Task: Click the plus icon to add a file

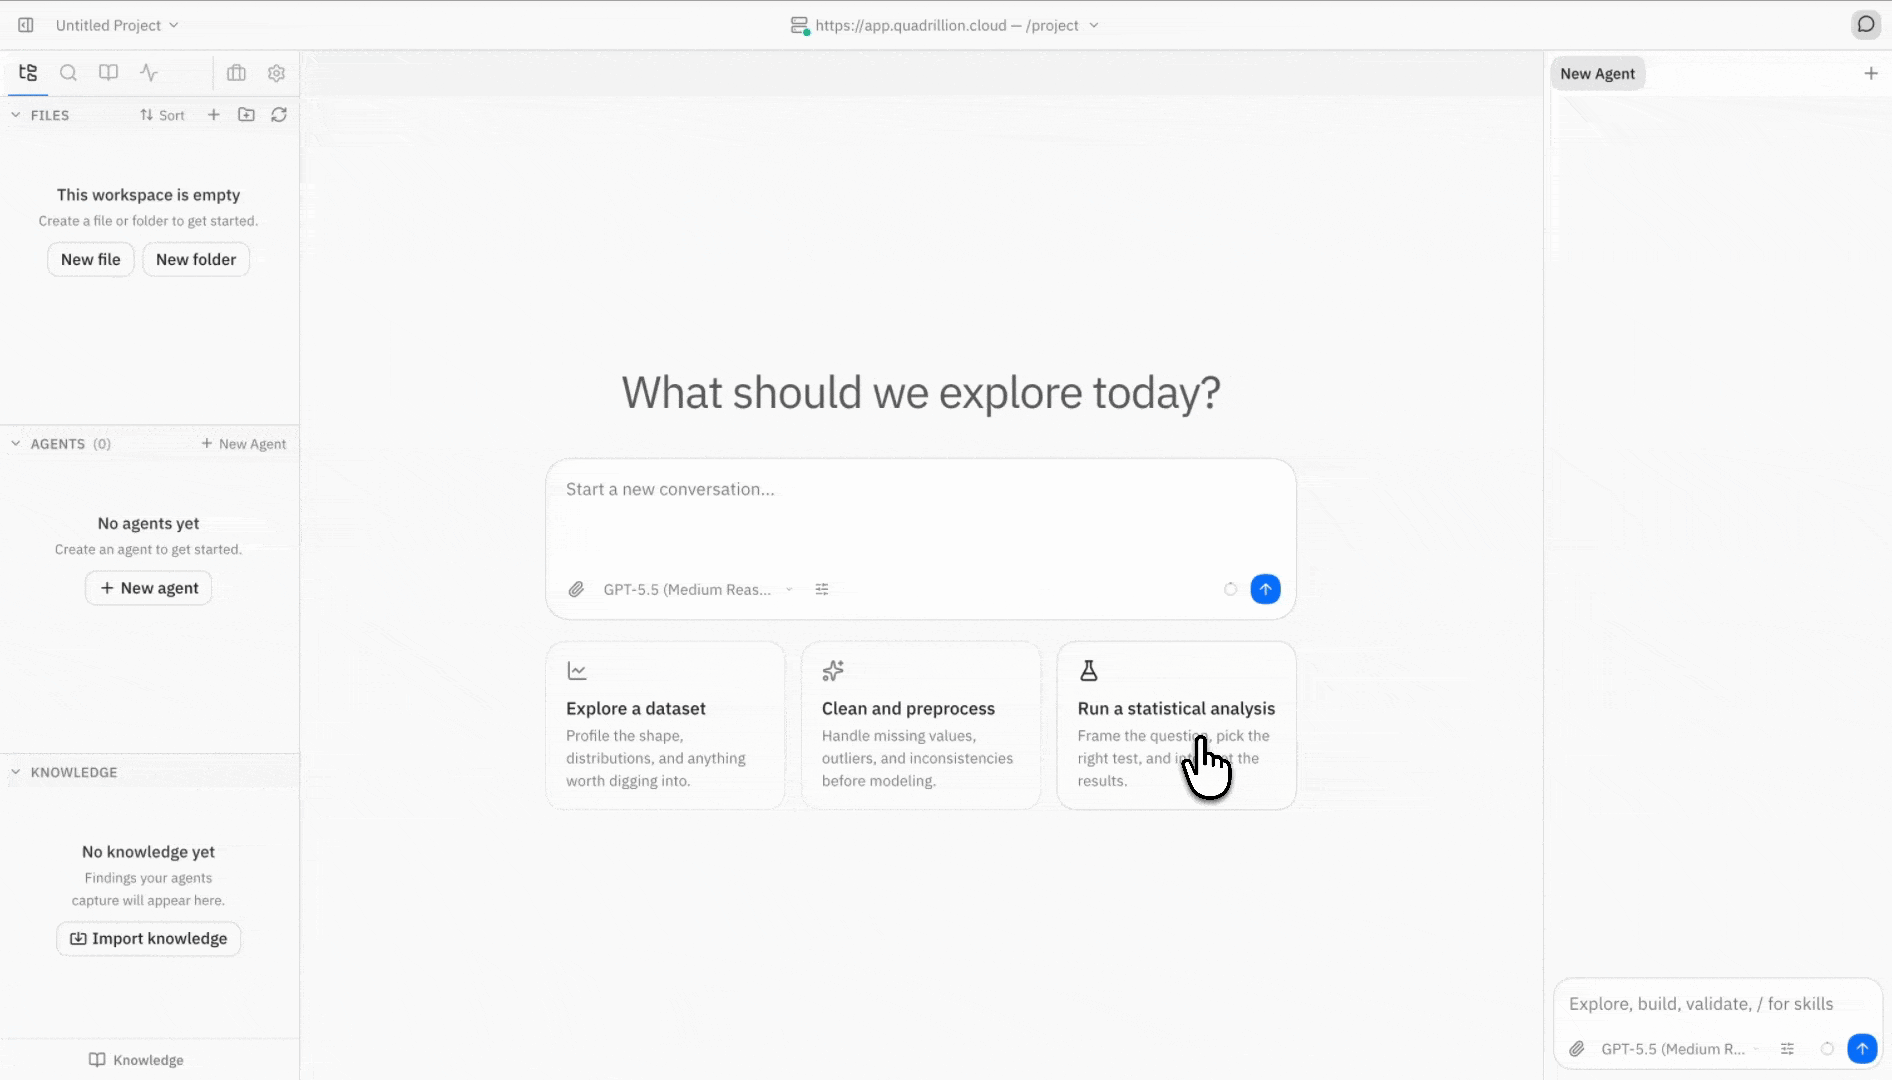Action: 213,115
